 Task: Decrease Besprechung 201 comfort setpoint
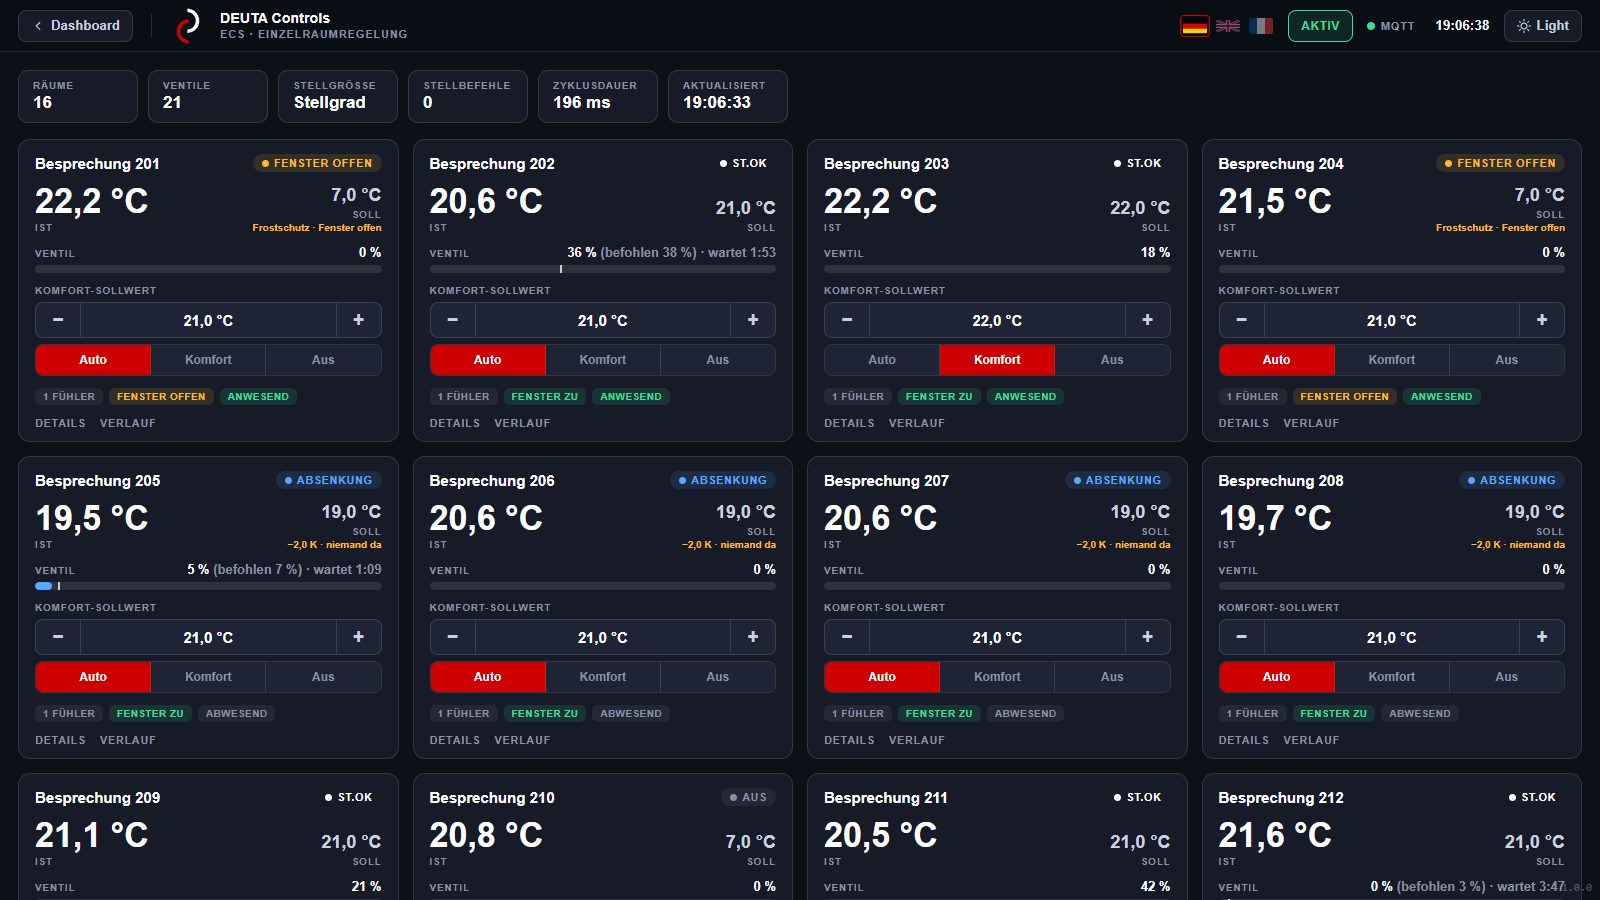click(x=58, y=320)
